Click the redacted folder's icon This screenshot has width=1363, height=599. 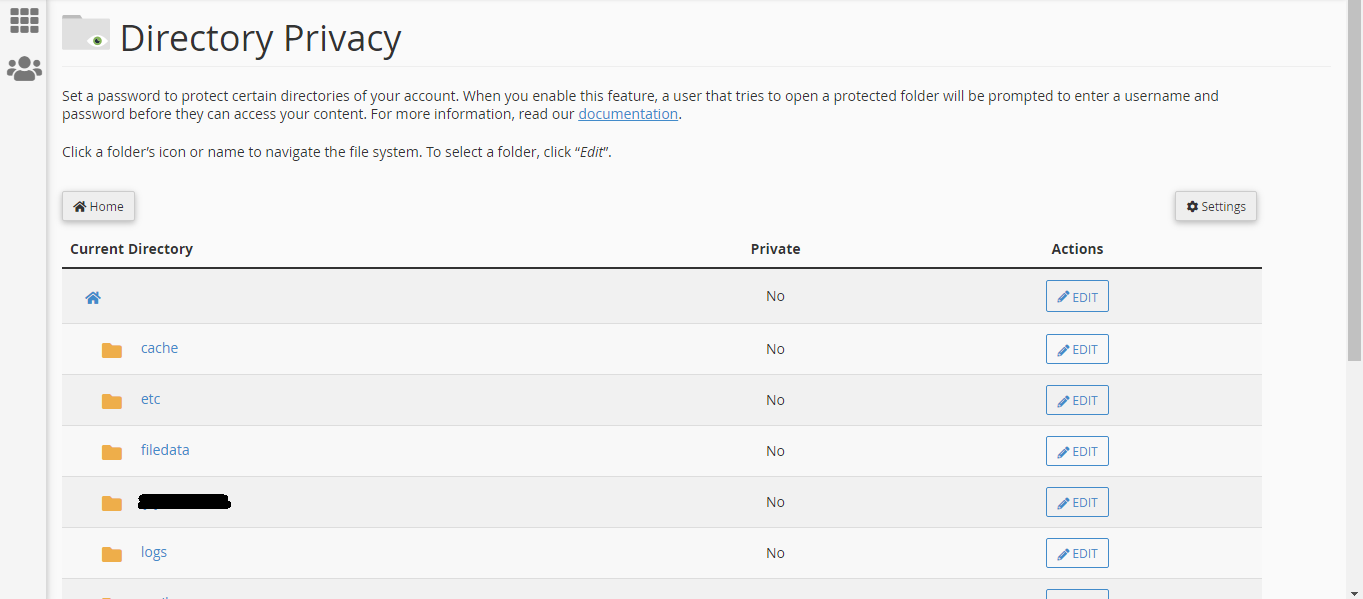(x=112, y=503)
